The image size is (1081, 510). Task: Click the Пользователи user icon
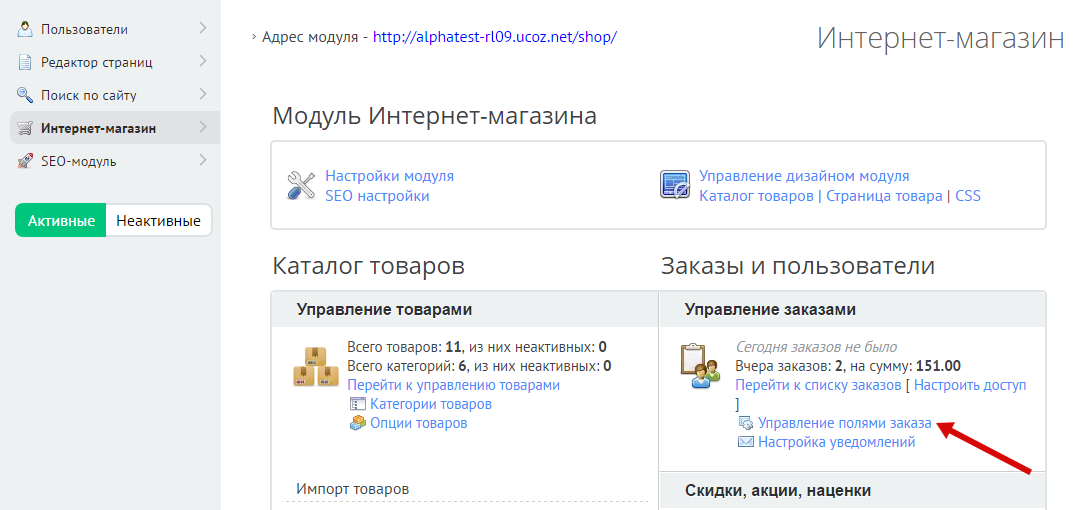click(25, 29)
